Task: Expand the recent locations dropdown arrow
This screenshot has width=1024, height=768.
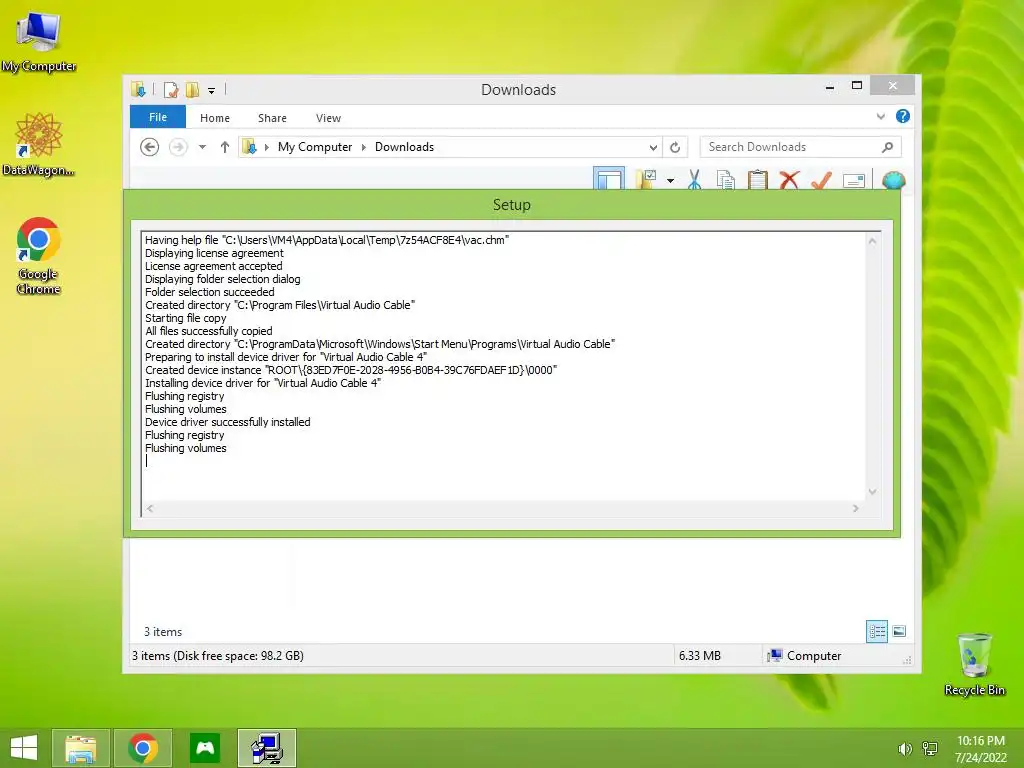Action: click(x=202, y=147)
